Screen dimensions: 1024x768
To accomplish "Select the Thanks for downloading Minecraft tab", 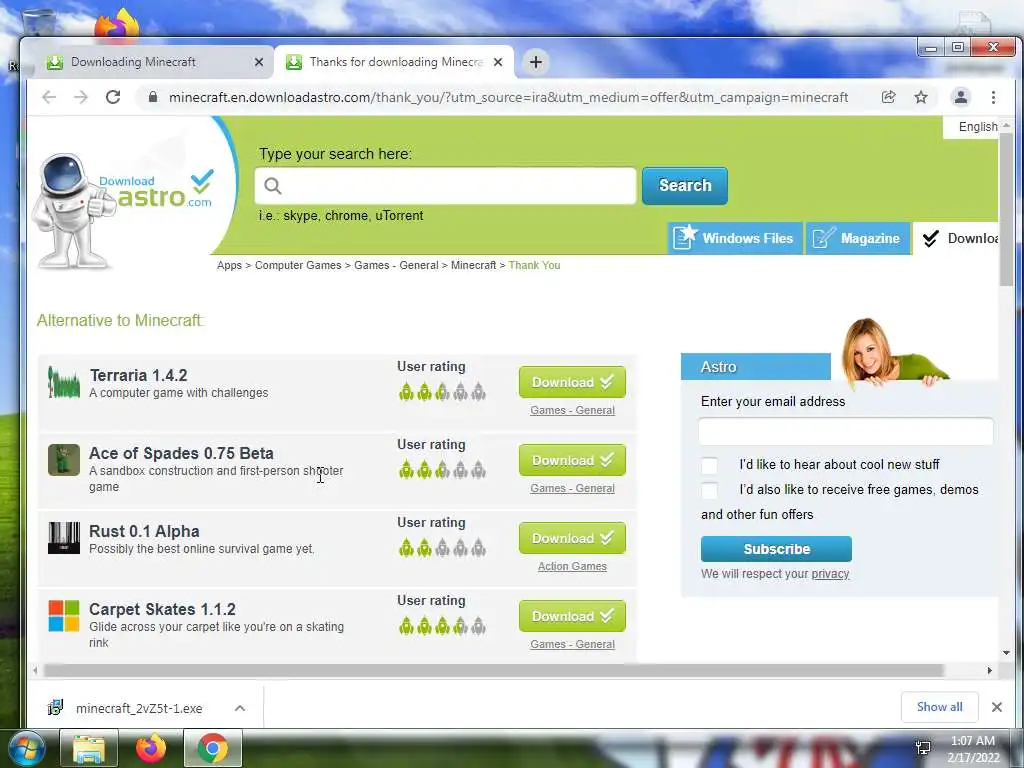I will [x=394, y=62].
